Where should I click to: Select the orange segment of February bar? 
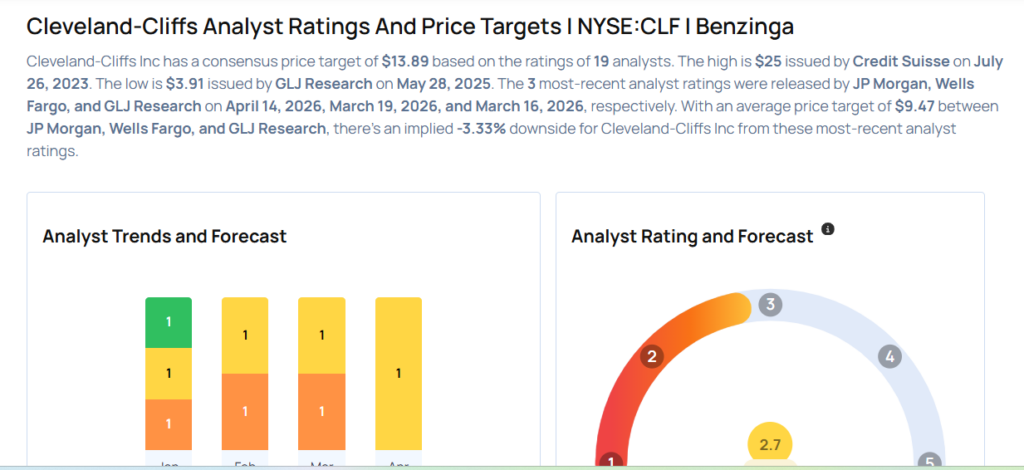(245, 412)
